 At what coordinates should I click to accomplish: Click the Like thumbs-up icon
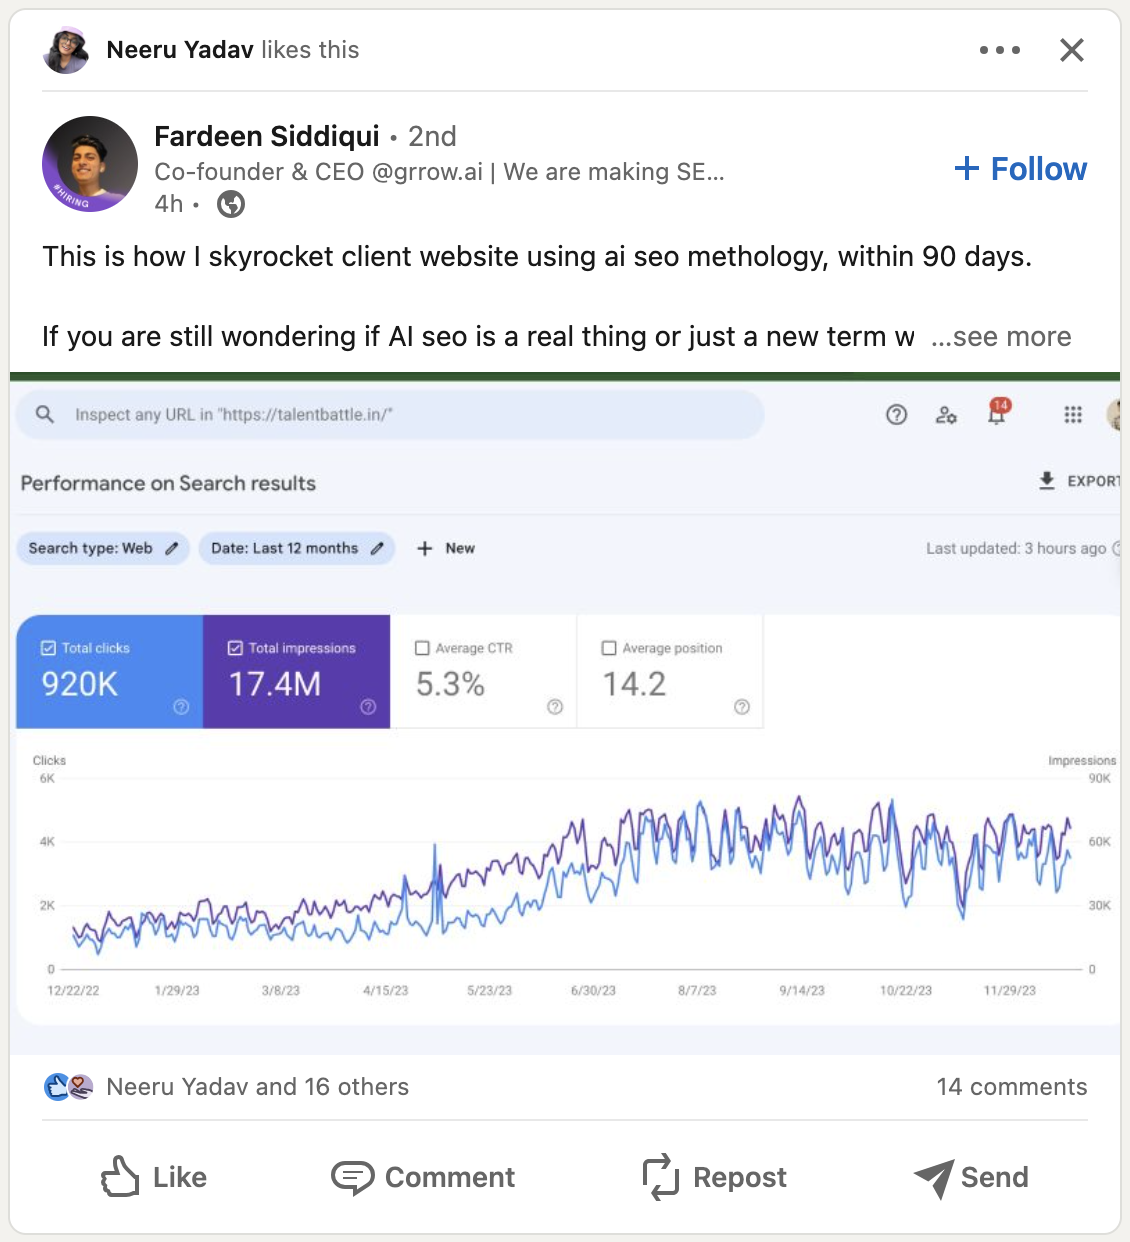point(120,1177)
